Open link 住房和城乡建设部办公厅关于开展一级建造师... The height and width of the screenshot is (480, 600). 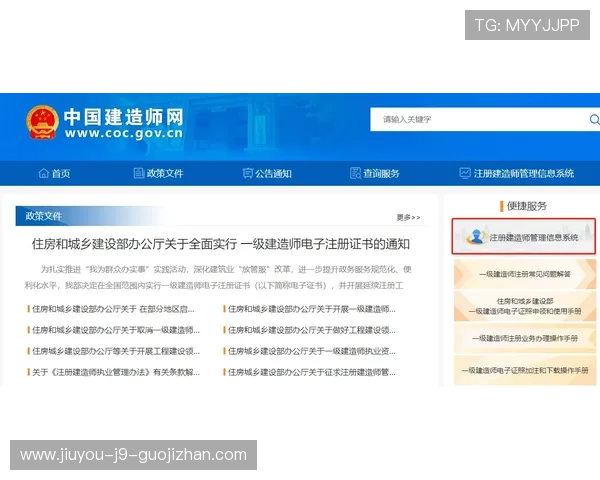310,309
